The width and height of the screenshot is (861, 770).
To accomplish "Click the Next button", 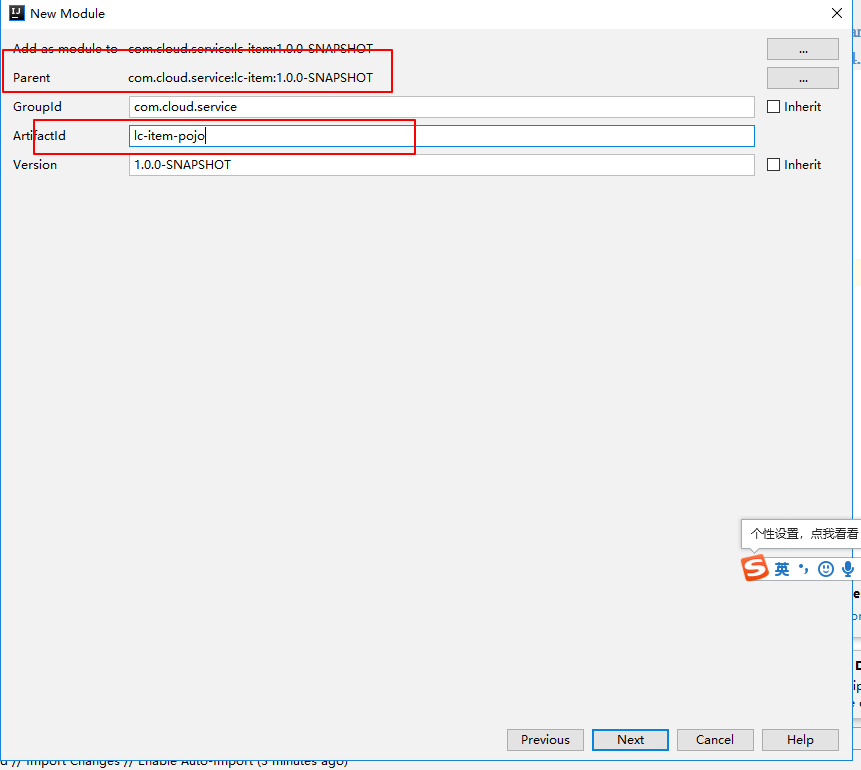I will click(x=630, y=739).
